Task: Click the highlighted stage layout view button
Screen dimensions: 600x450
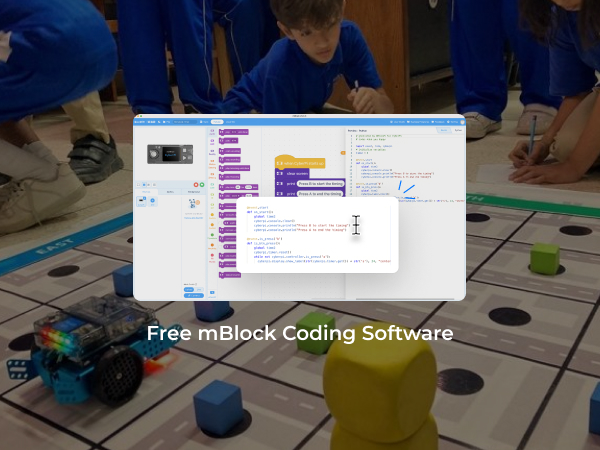Action: tap(144, 184)
